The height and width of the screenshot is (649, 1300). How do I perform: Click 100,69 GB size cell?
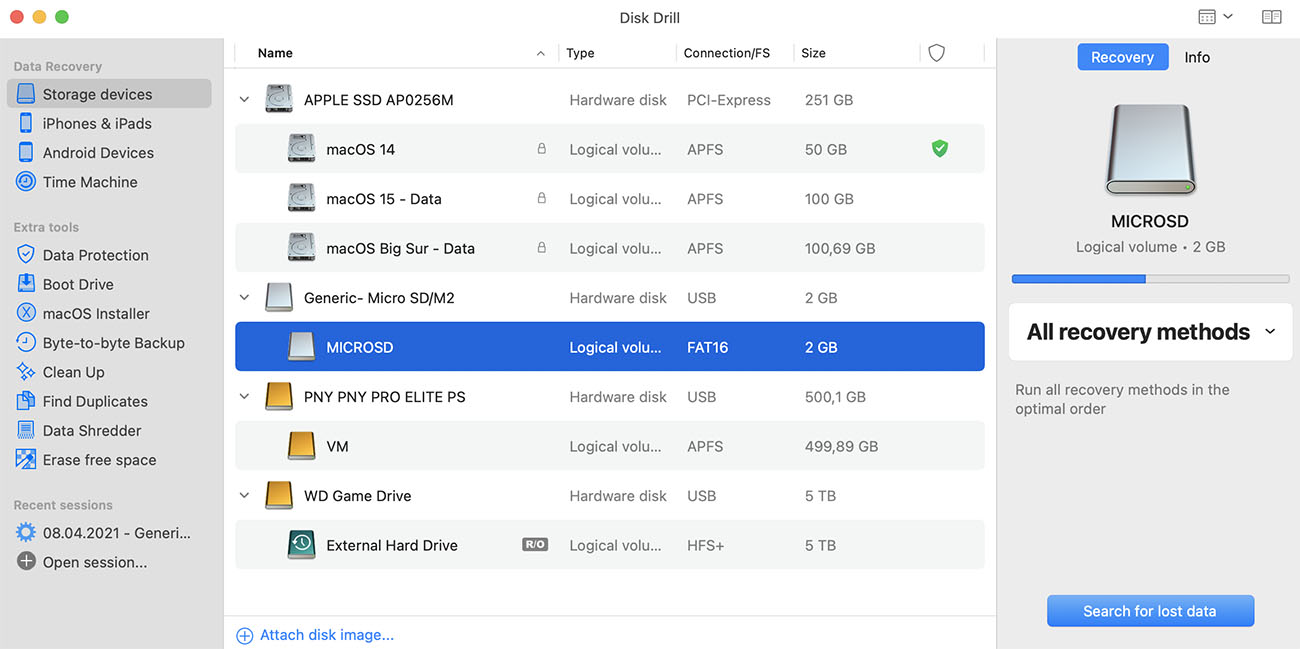pos(840,248)
